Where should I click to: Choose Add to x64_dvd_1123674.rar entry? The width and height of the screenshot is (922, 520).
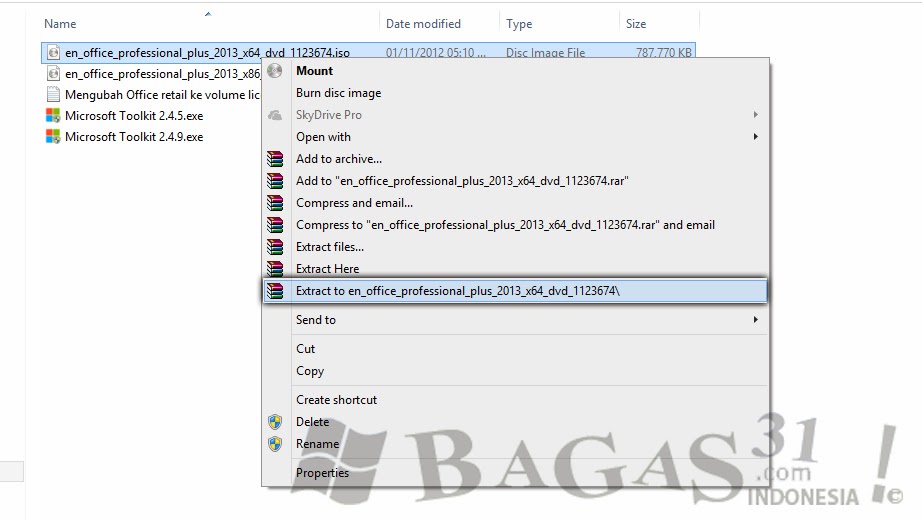tap(462, 181)
